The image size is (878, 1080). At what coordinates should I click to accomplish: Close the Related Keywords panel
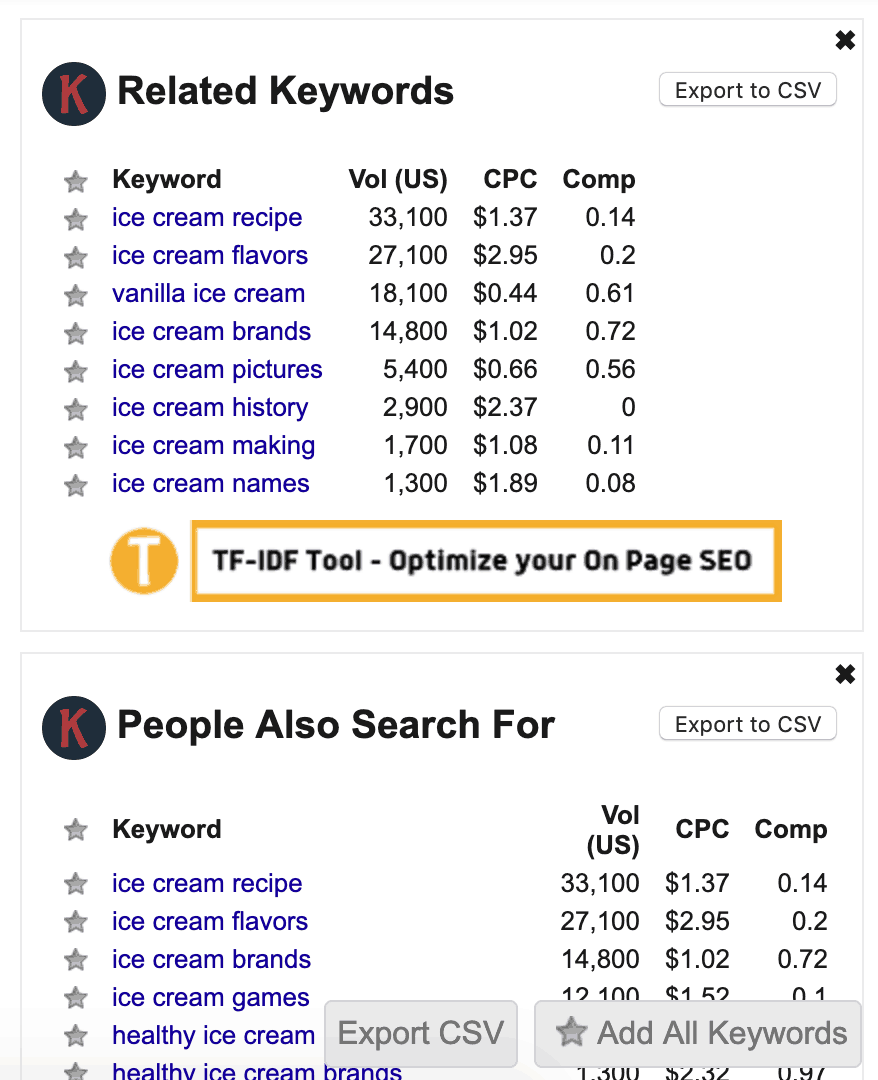click(845, 40)
